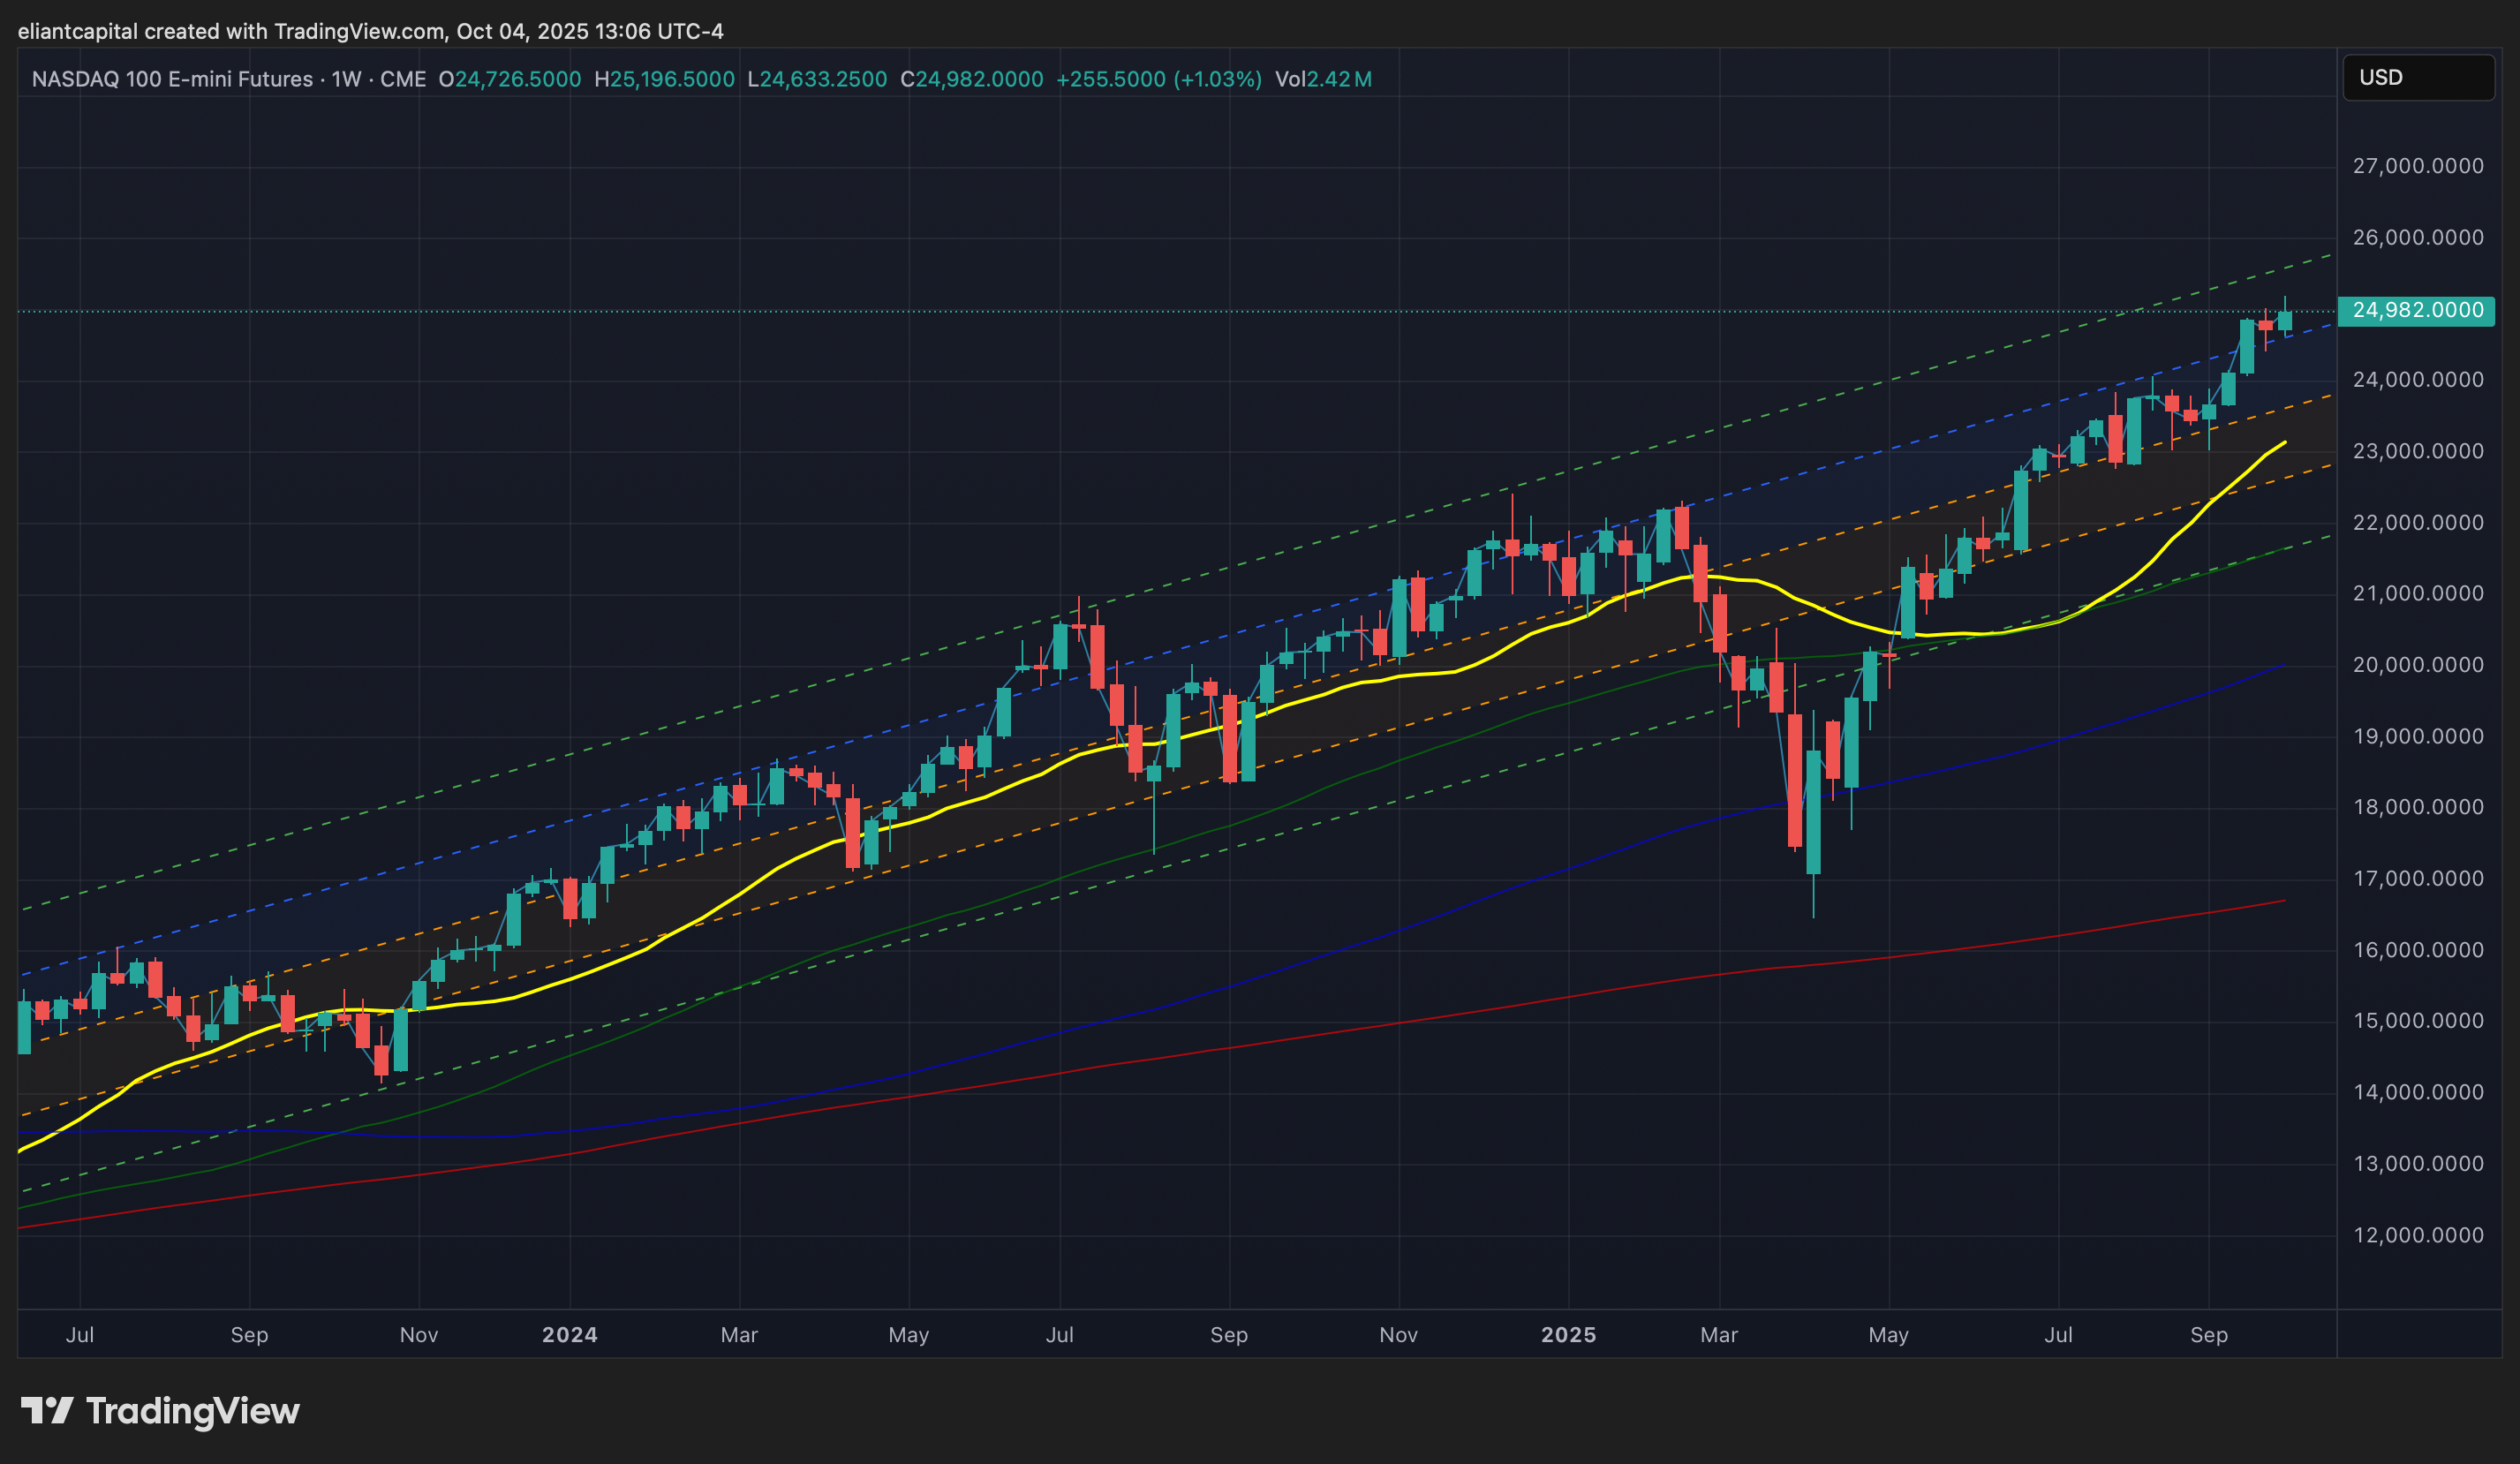Click the end of yellow moving average line
This screenshot has width=2520, height=1464.
pos(2284,442)
